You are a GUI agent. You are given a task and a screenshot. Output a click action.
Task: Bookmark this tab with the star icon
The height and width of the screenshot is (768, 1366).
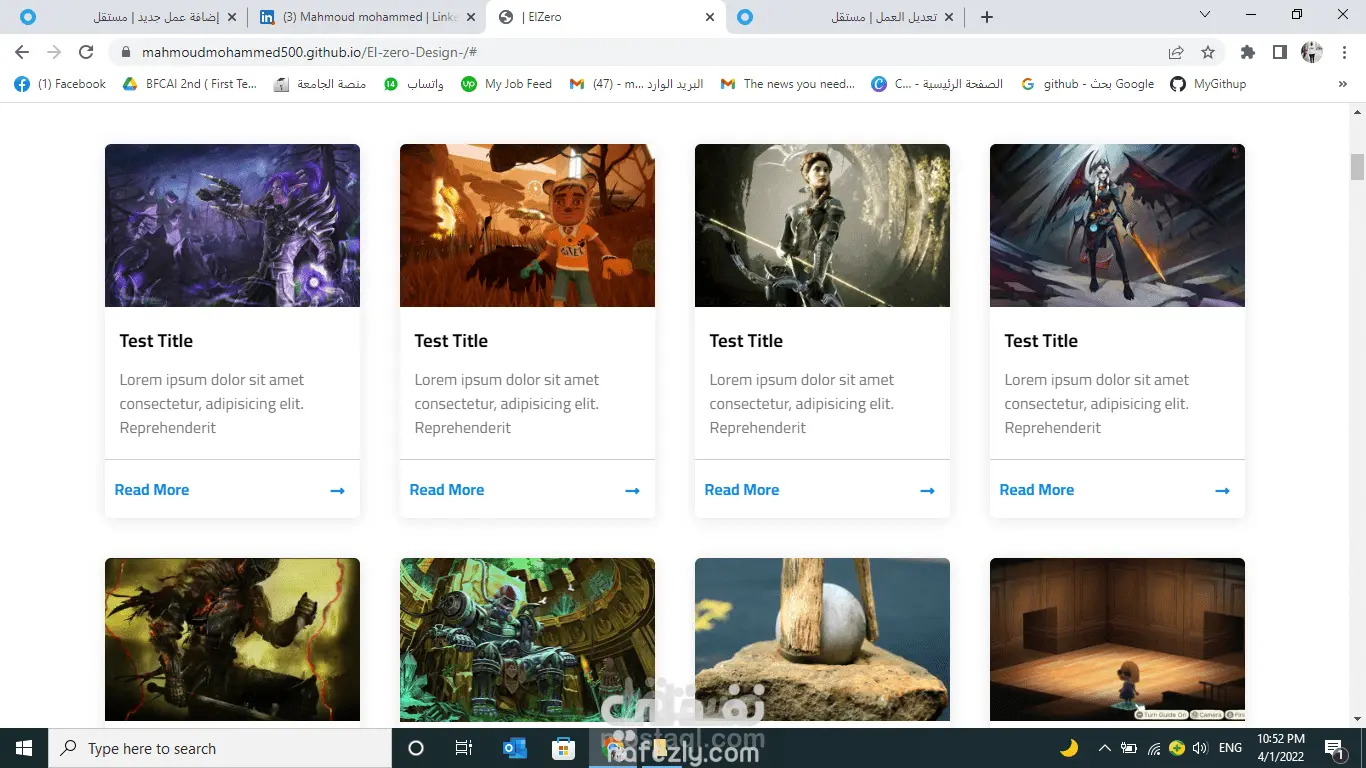(x=1208, y=52)
